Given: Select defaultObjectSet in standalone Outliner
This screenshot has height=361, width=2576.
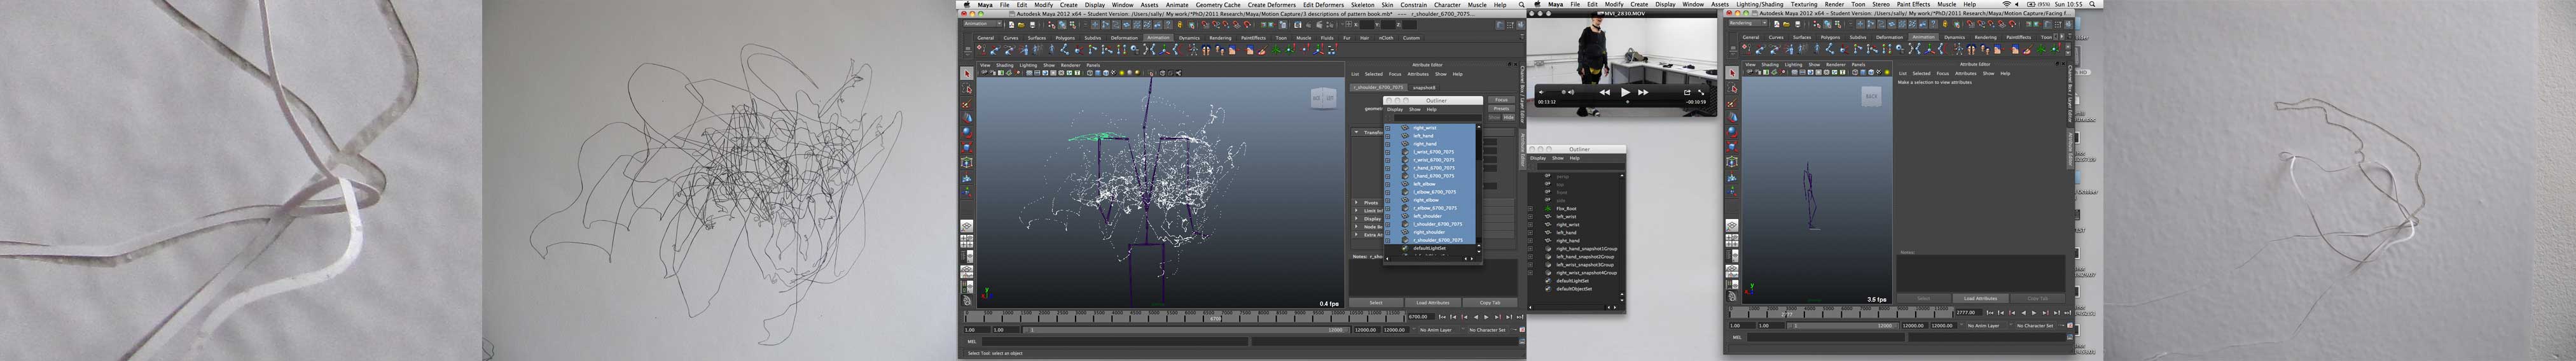Looking at the screenshot, I should tap(1574, 288).
